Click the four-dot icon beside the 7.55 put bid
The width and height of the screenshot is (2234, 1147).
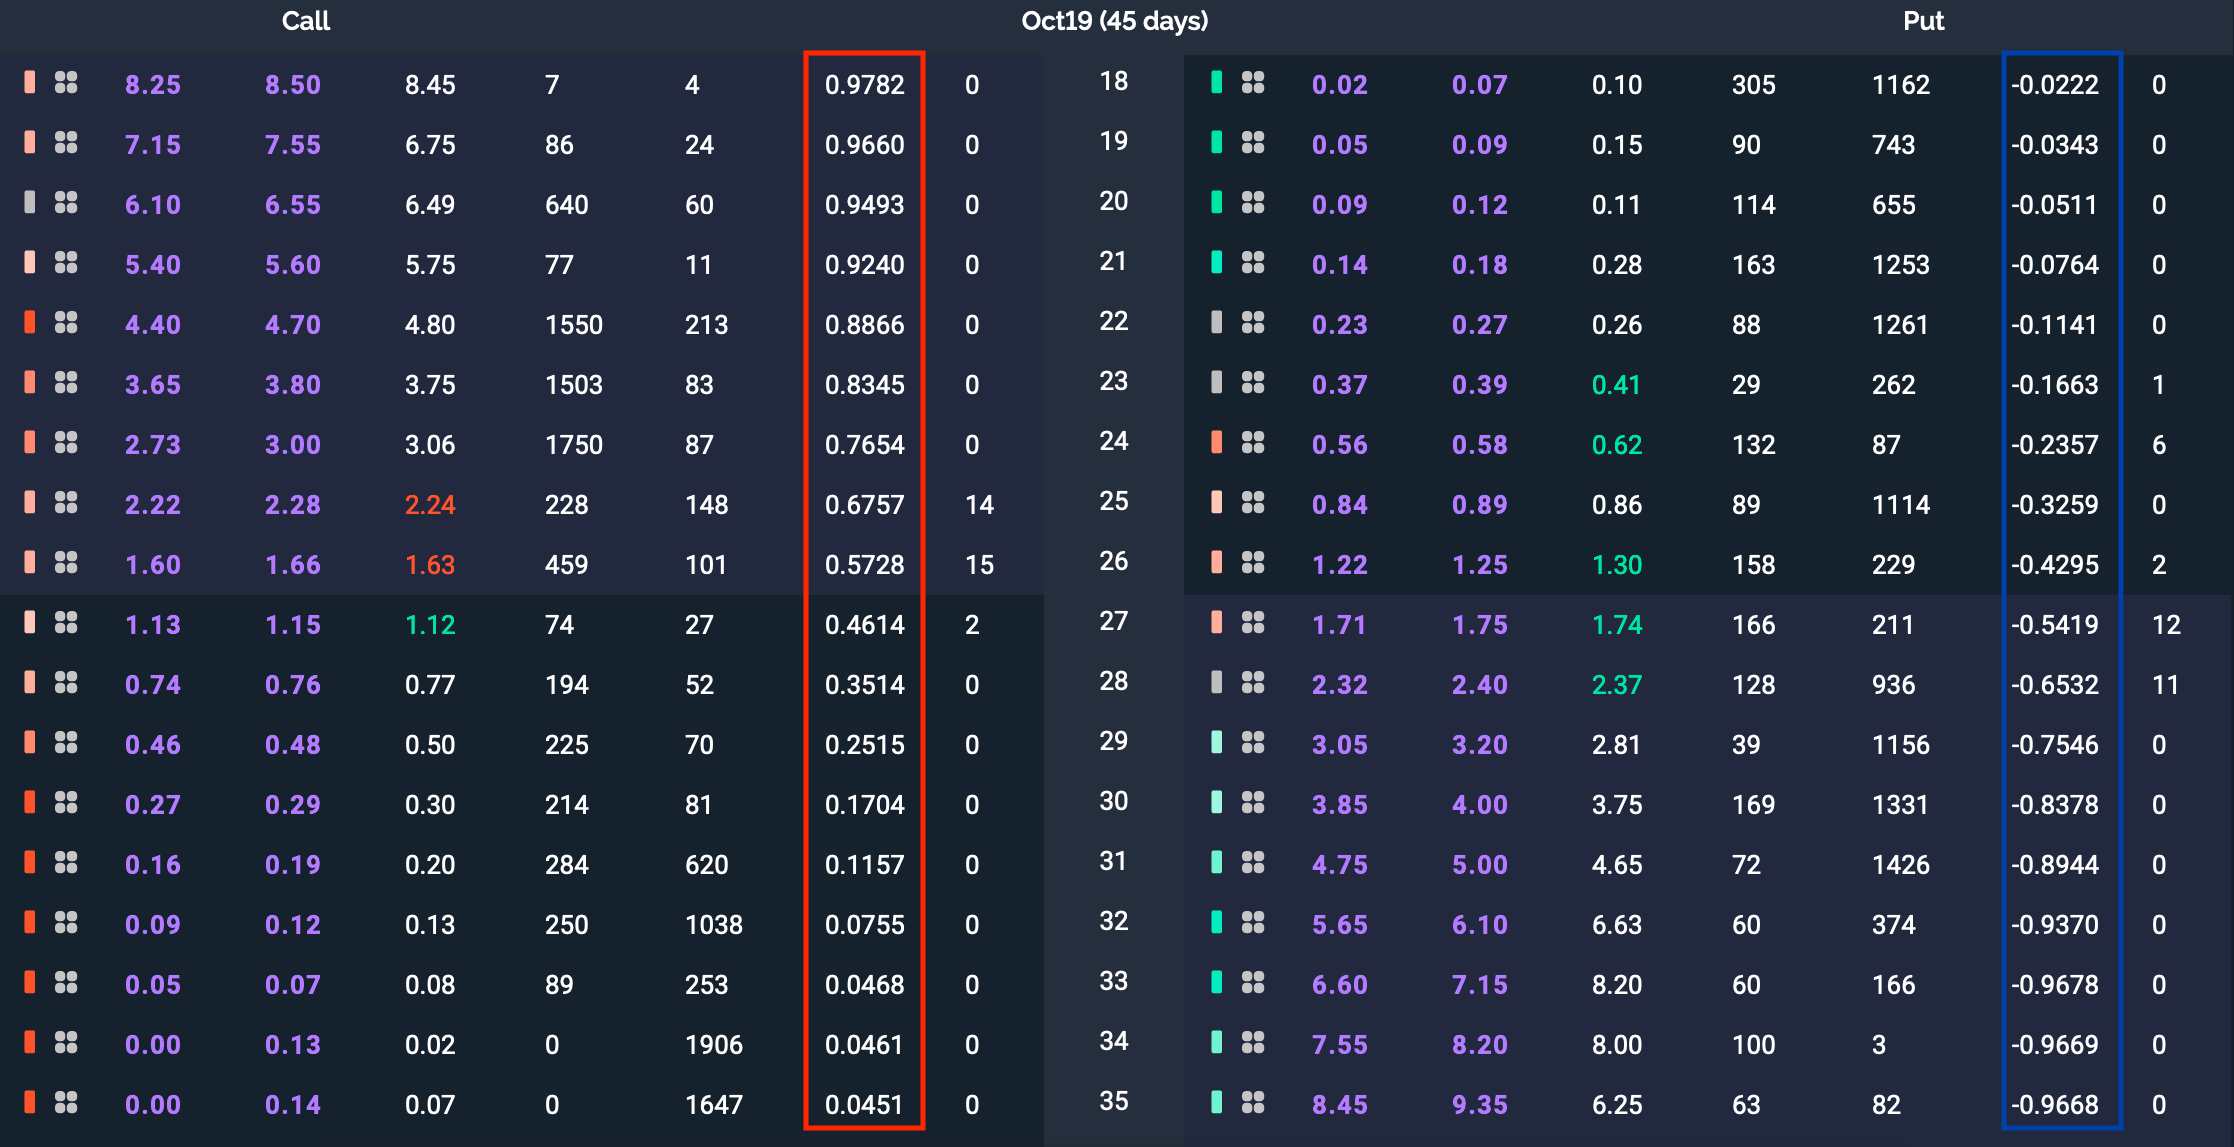pos(1253,1044)
